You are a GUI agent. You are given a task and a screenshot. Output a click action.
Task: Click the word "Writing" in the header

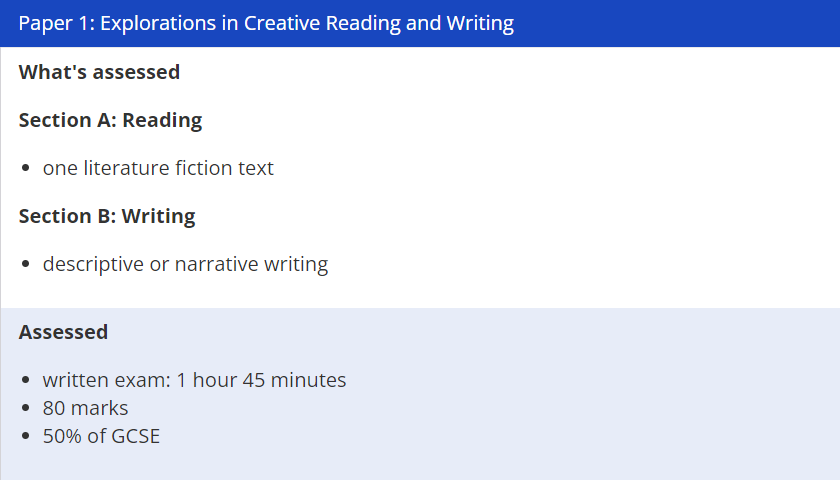[x=480, y=23]
